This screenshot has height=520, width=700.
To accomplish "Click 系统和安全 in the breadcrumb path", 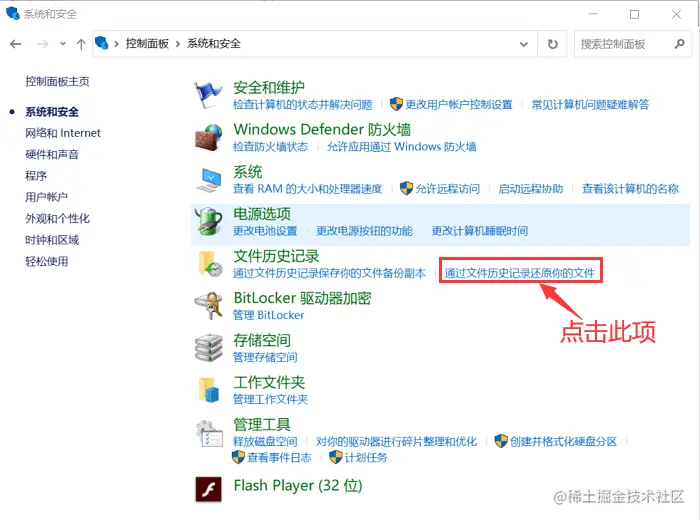I will tap(214, 43).
